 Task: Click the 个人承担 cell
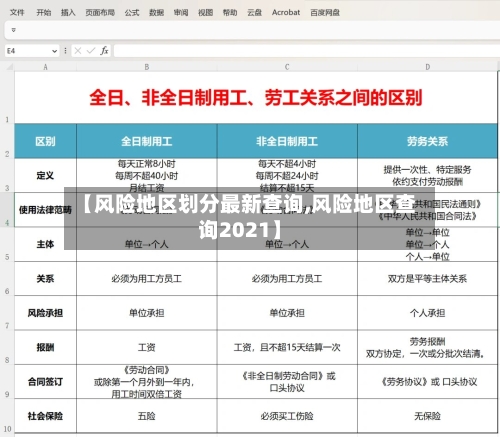click(x=427, y=313)
